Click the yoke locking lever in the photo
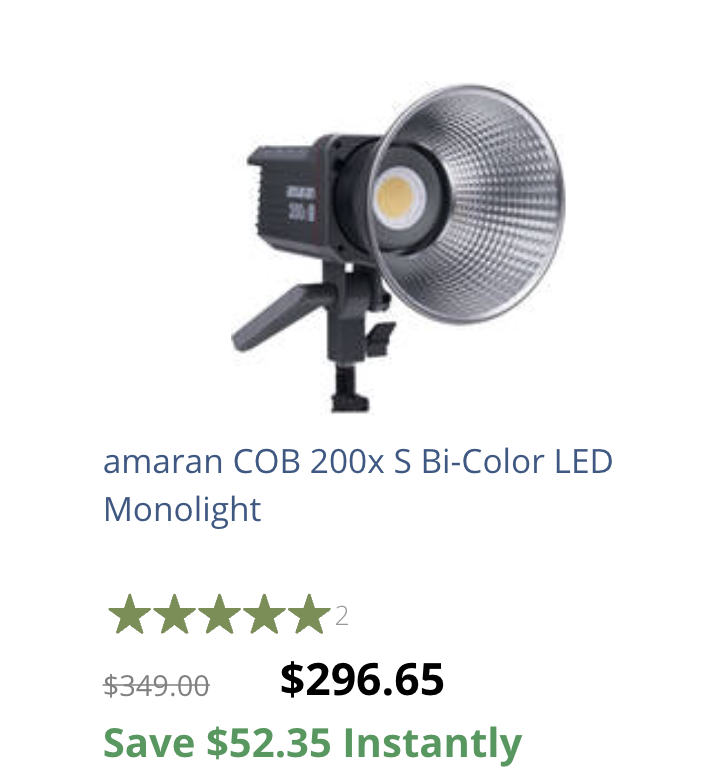704x782 pixels. click(x=380, y=338)
